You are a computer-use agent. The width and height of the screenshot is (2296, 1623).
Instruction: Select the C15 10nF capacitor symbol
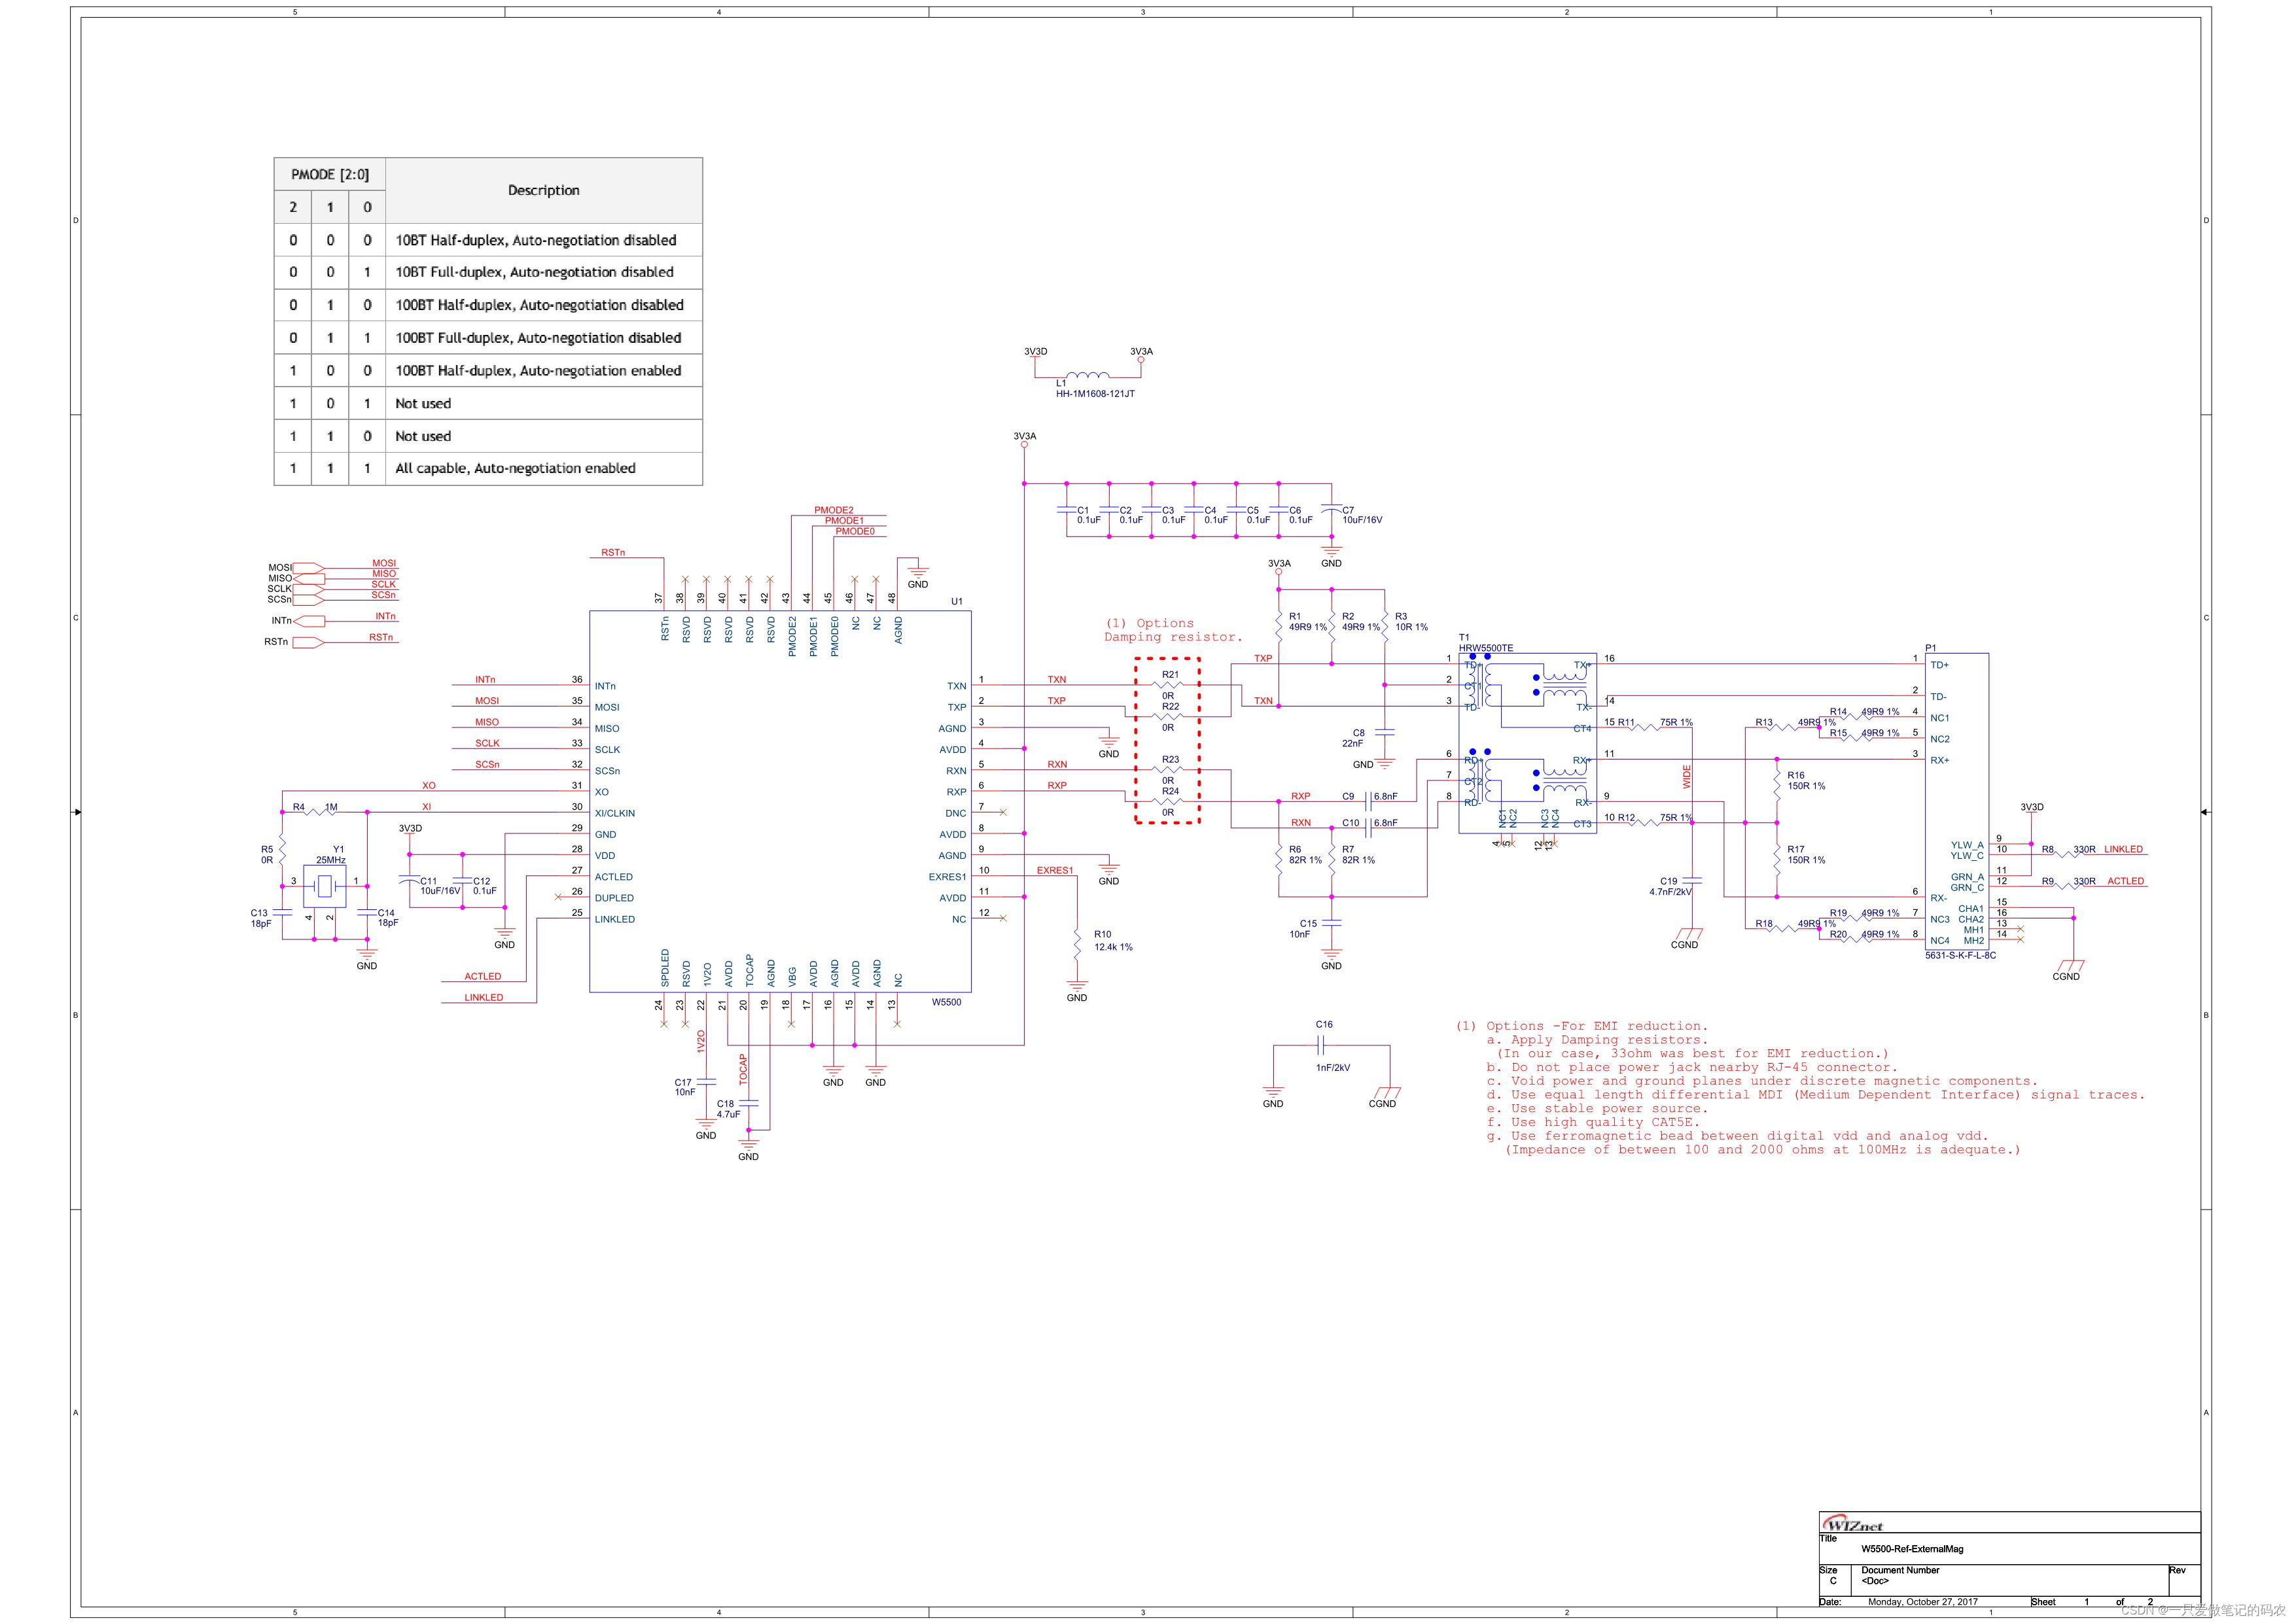(x=1332, y=923)
